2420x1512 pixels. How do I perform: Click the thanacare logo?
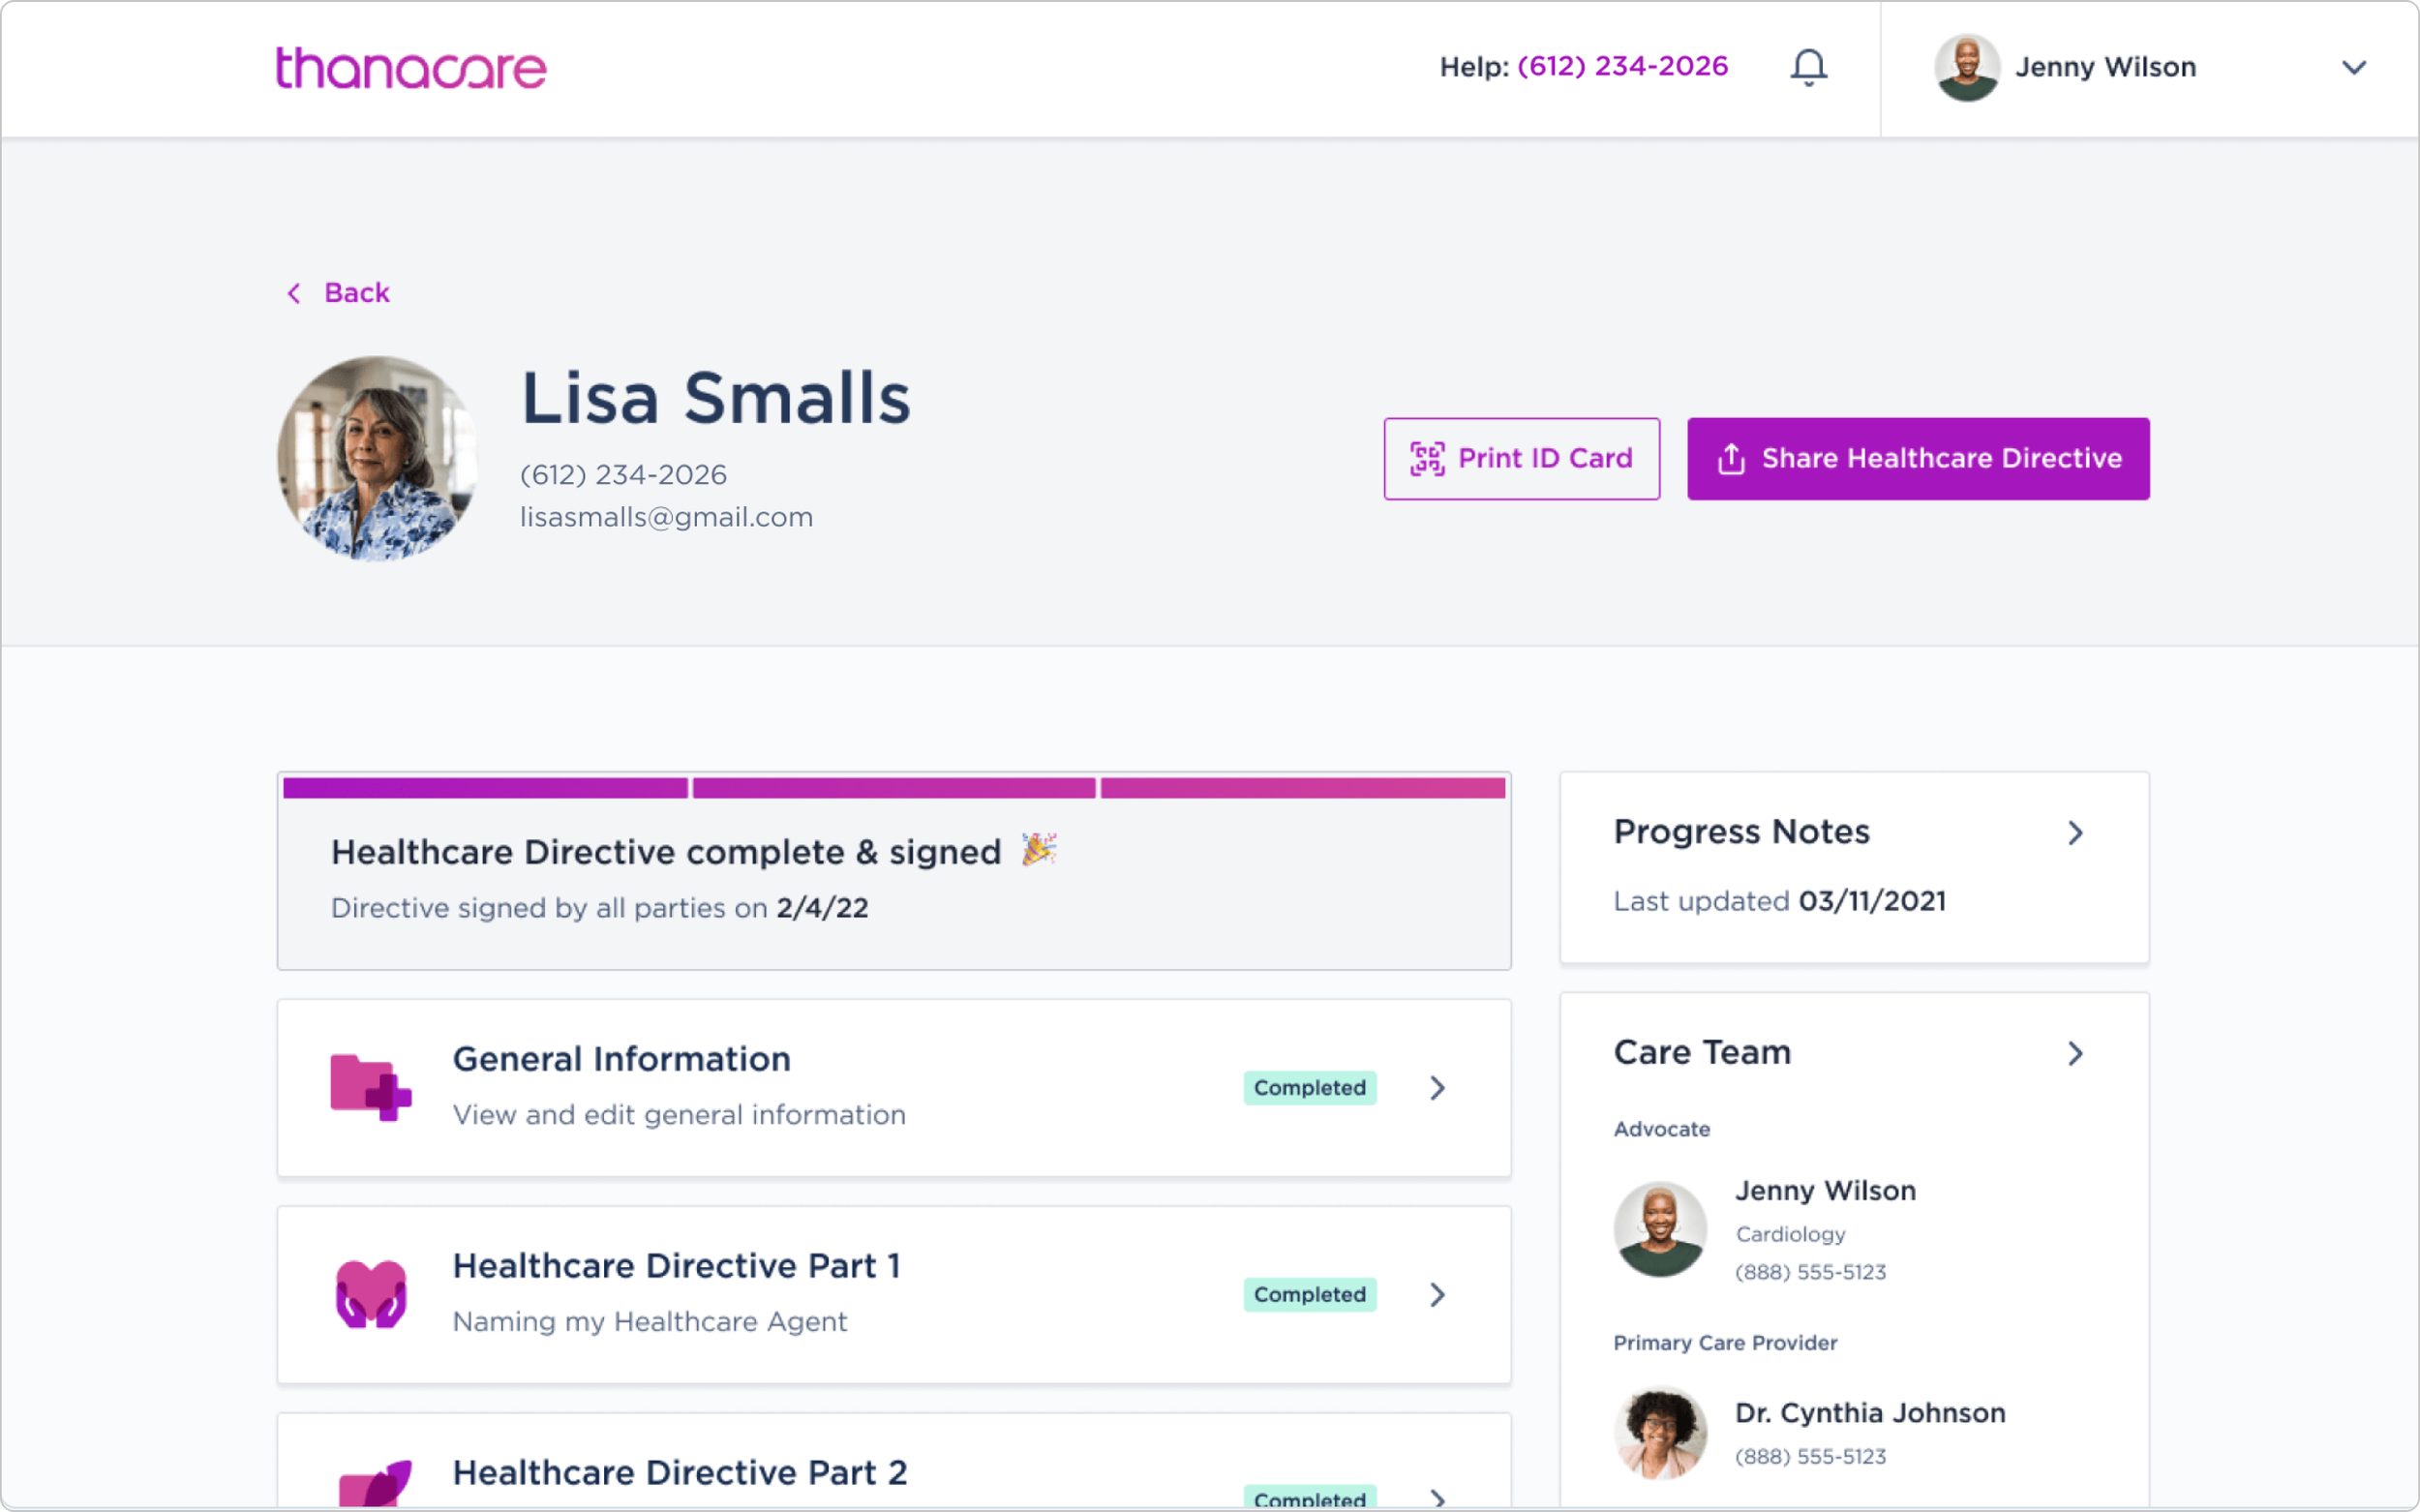point(411,68)
